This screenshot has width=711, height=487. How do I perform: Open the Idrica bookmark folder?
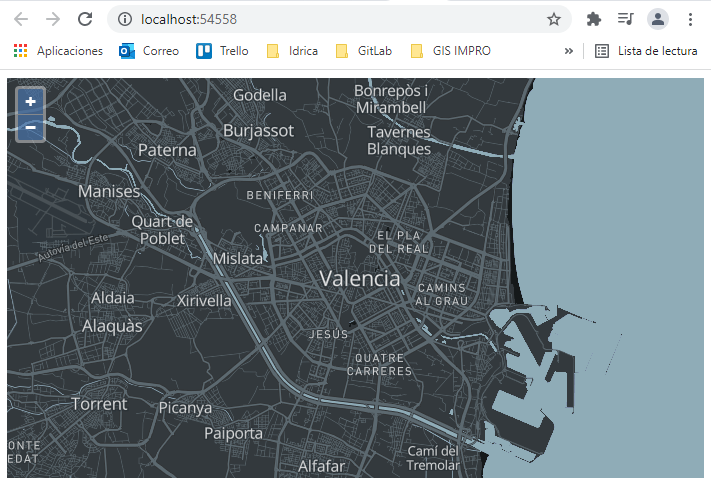[292, 51]
